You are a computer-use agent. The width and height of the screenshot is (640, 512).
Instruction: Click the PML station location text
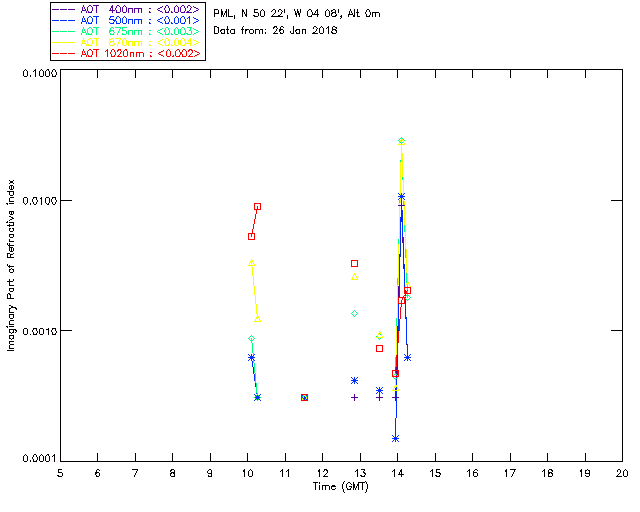pos(297,13)
